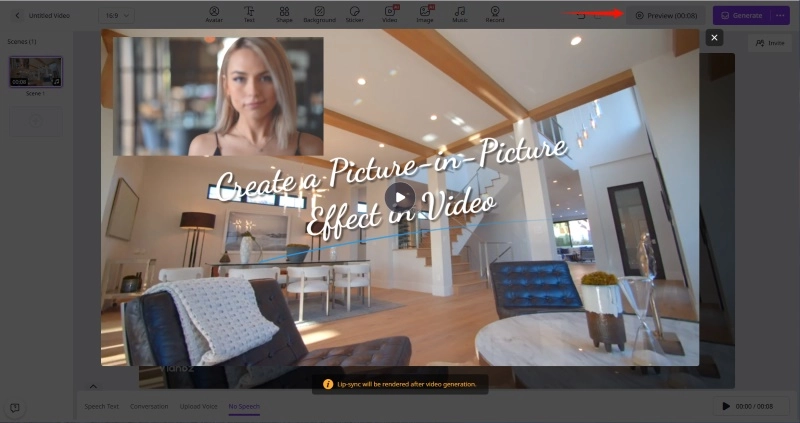Add a new scene with plus

(36, 121)
